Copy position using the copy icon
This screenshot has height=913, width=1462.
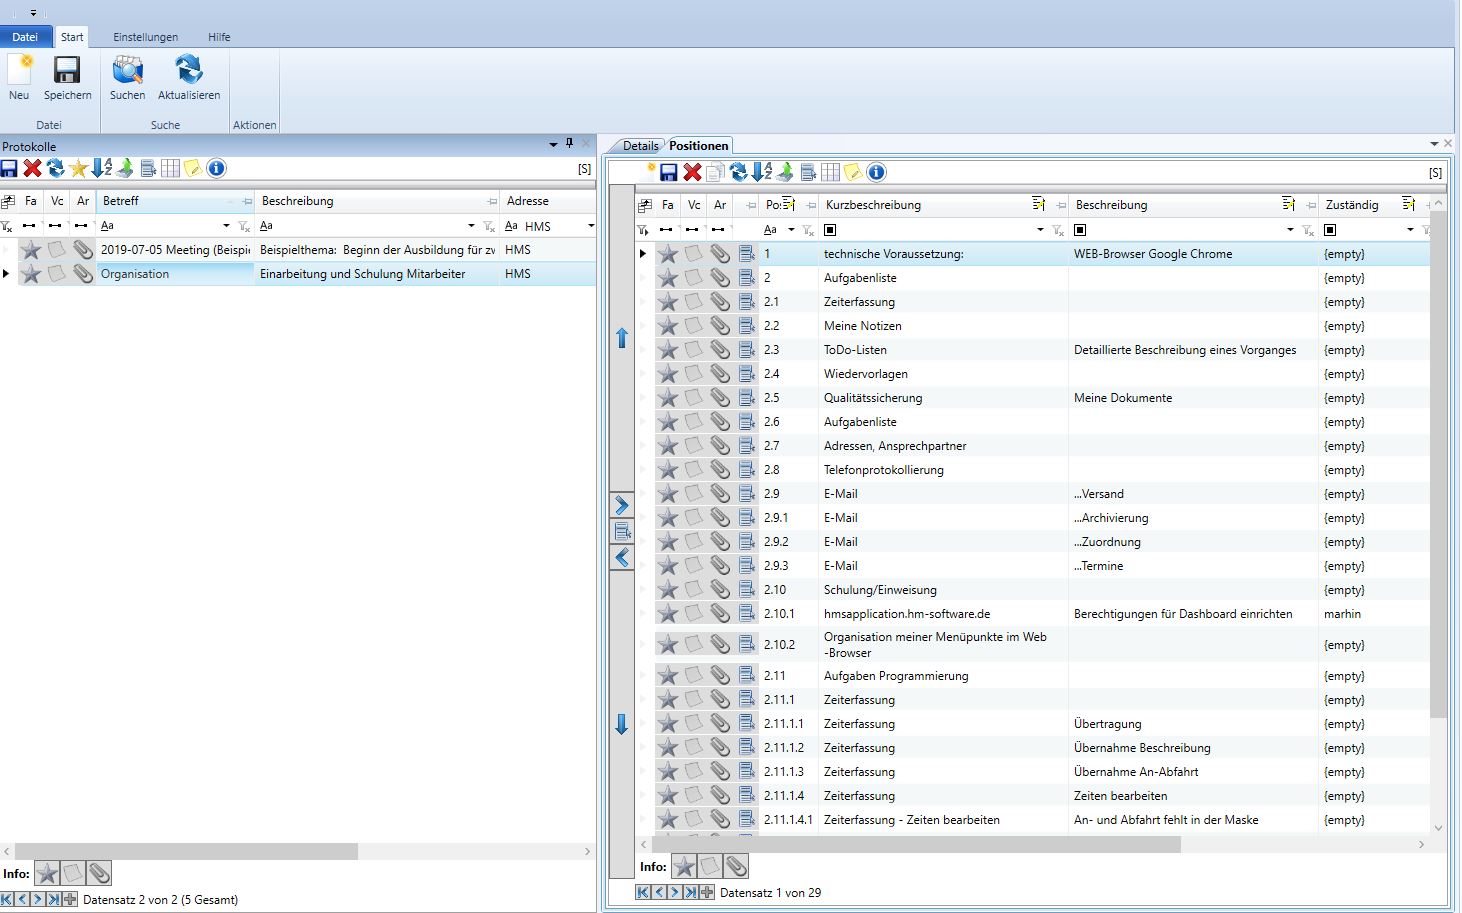click(715, 172)
